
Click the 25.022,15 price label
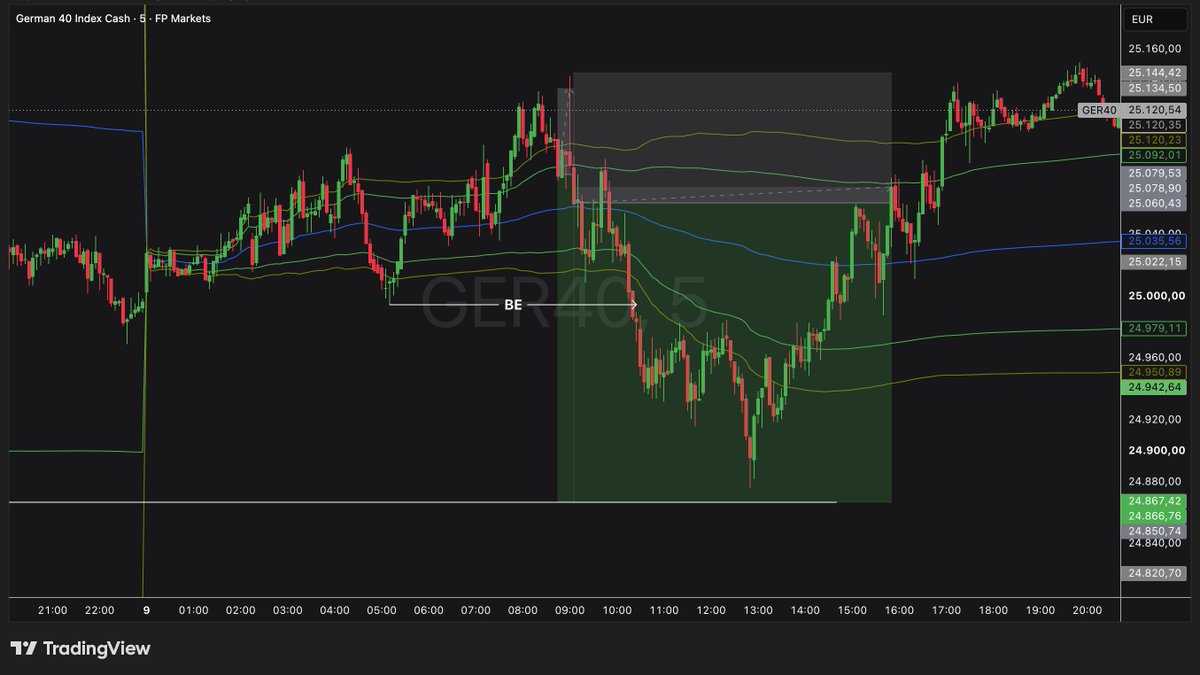tap(1155, 262)
